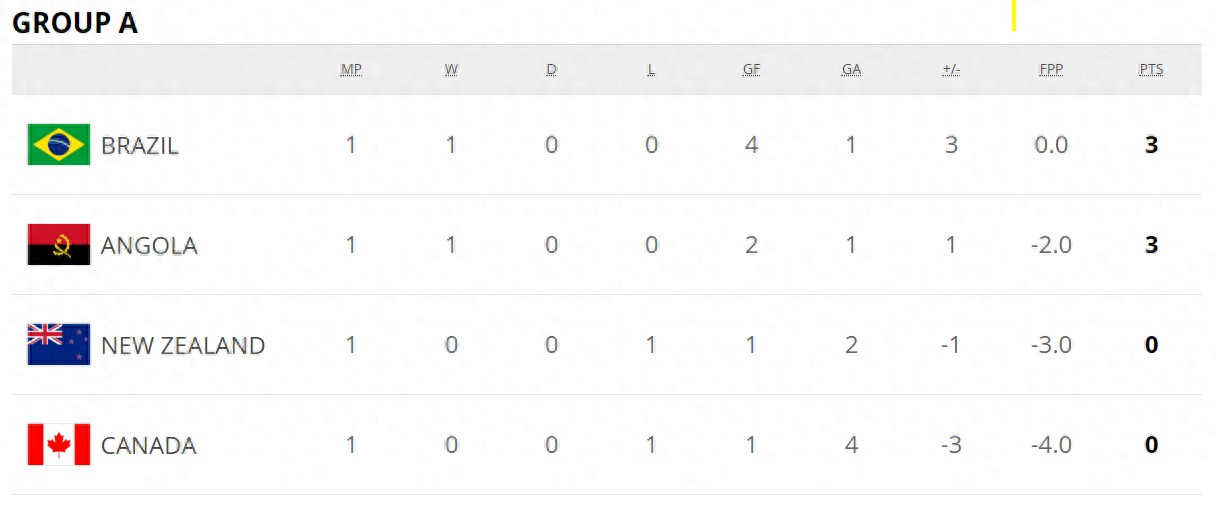Click the D column header
Screen dimensions: 1217x510
[x=551, y=70]
